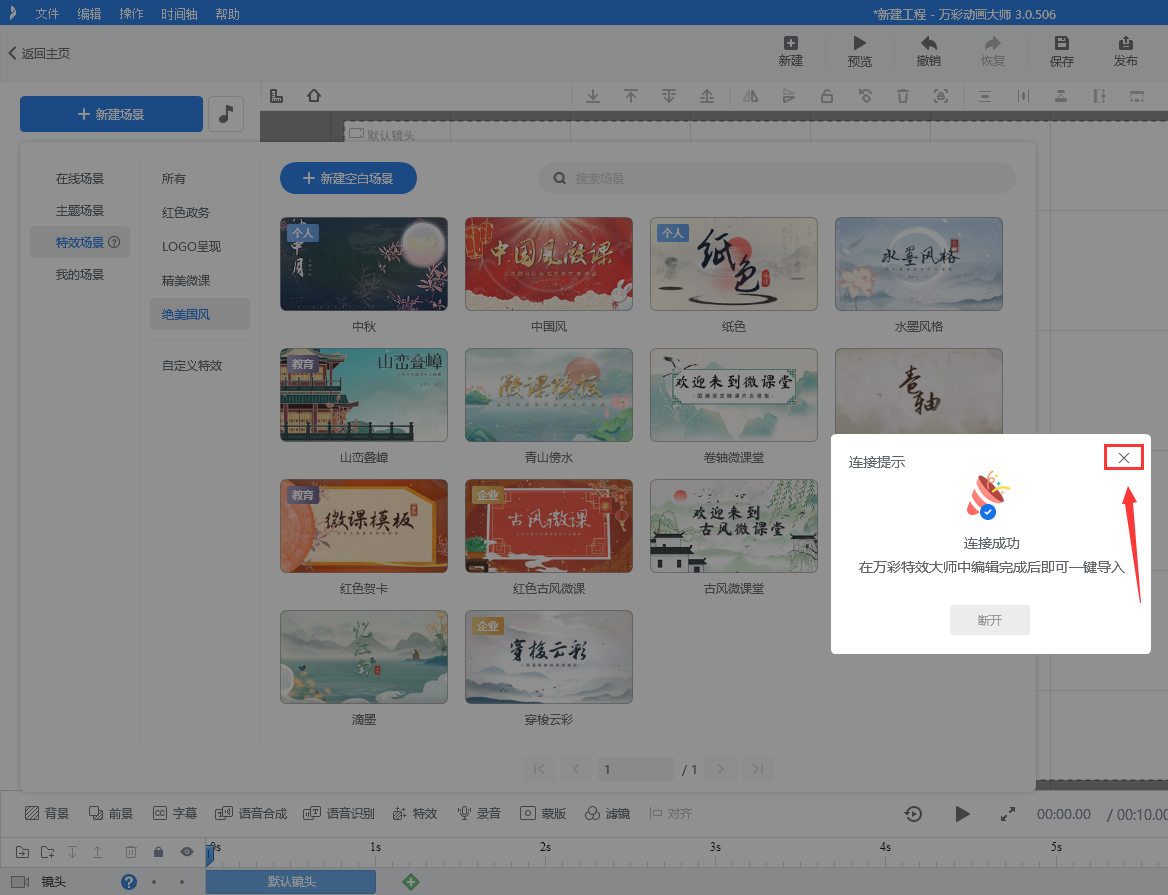
Task: Open the 帮助 menu
Action: pos(227,14)
